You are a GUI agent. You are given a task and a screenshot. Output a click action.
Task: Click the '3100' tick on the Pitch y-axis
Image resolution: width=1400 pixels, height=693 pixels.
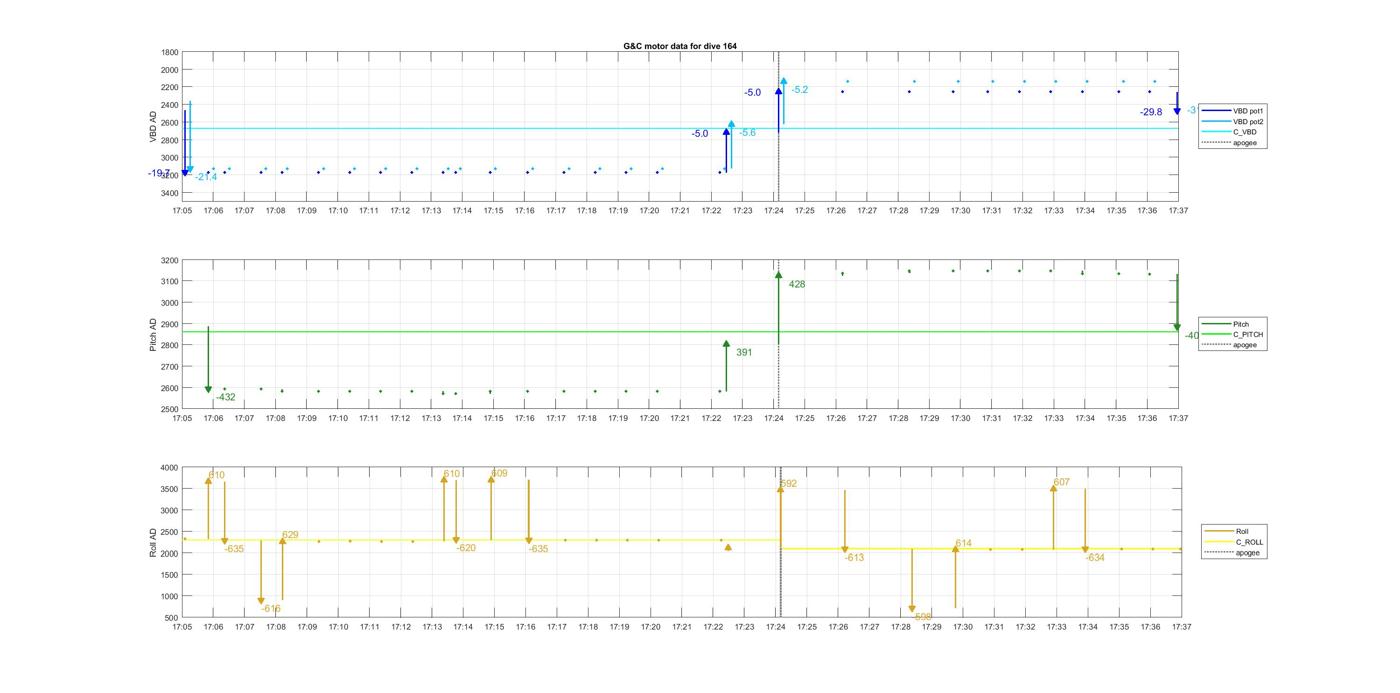(169, 282)
